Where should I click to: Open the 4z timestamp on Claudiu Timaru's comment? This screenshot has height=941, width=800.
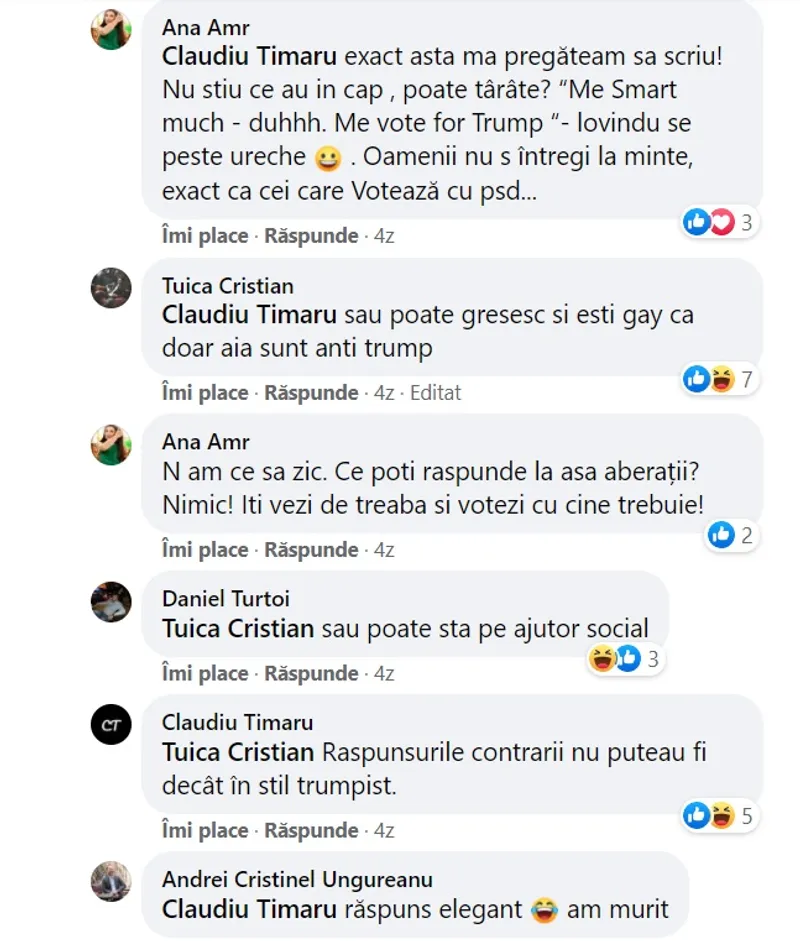pos(384,831)
